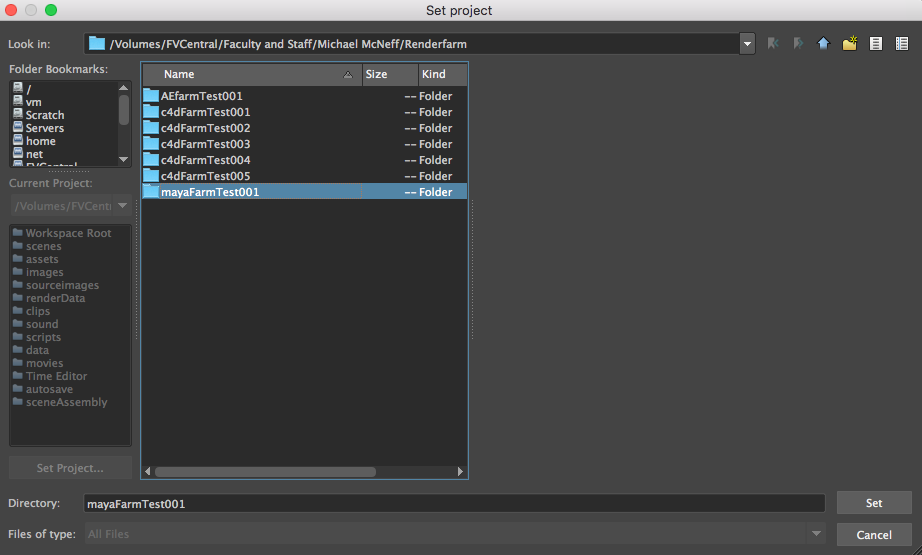This screenshot has width=922, height=555.
Task: Select the c4dFarmTest001 folder
Action: click(305, 112)
